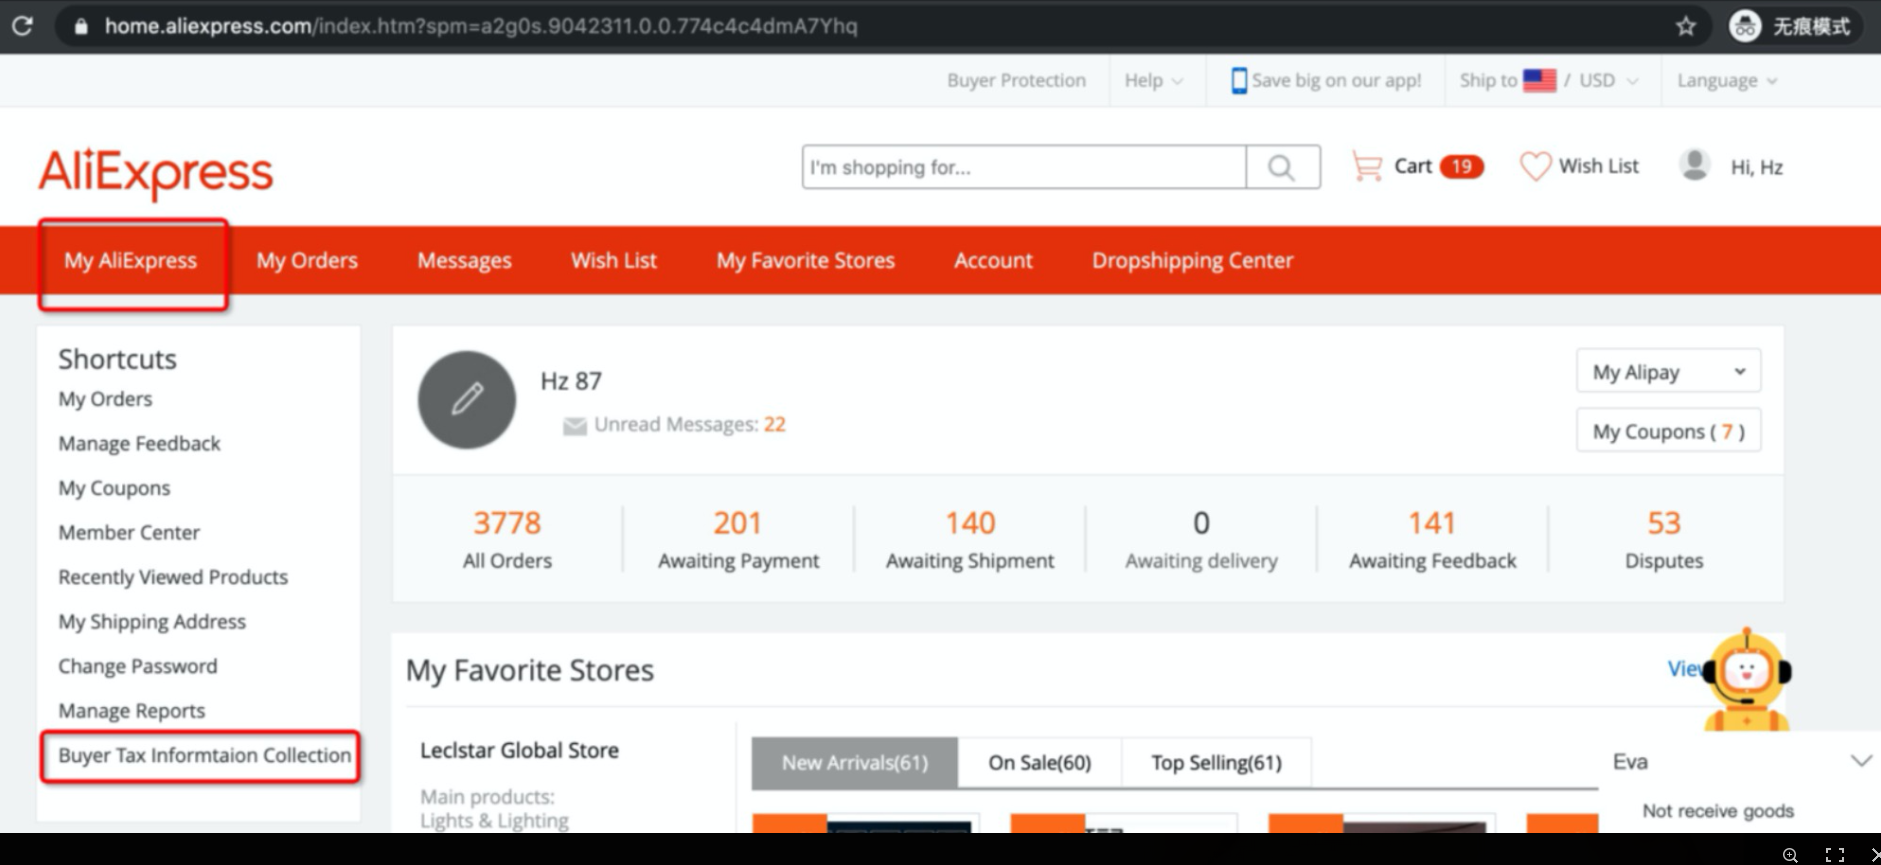Click the search magnifier button

point(1282,167)
